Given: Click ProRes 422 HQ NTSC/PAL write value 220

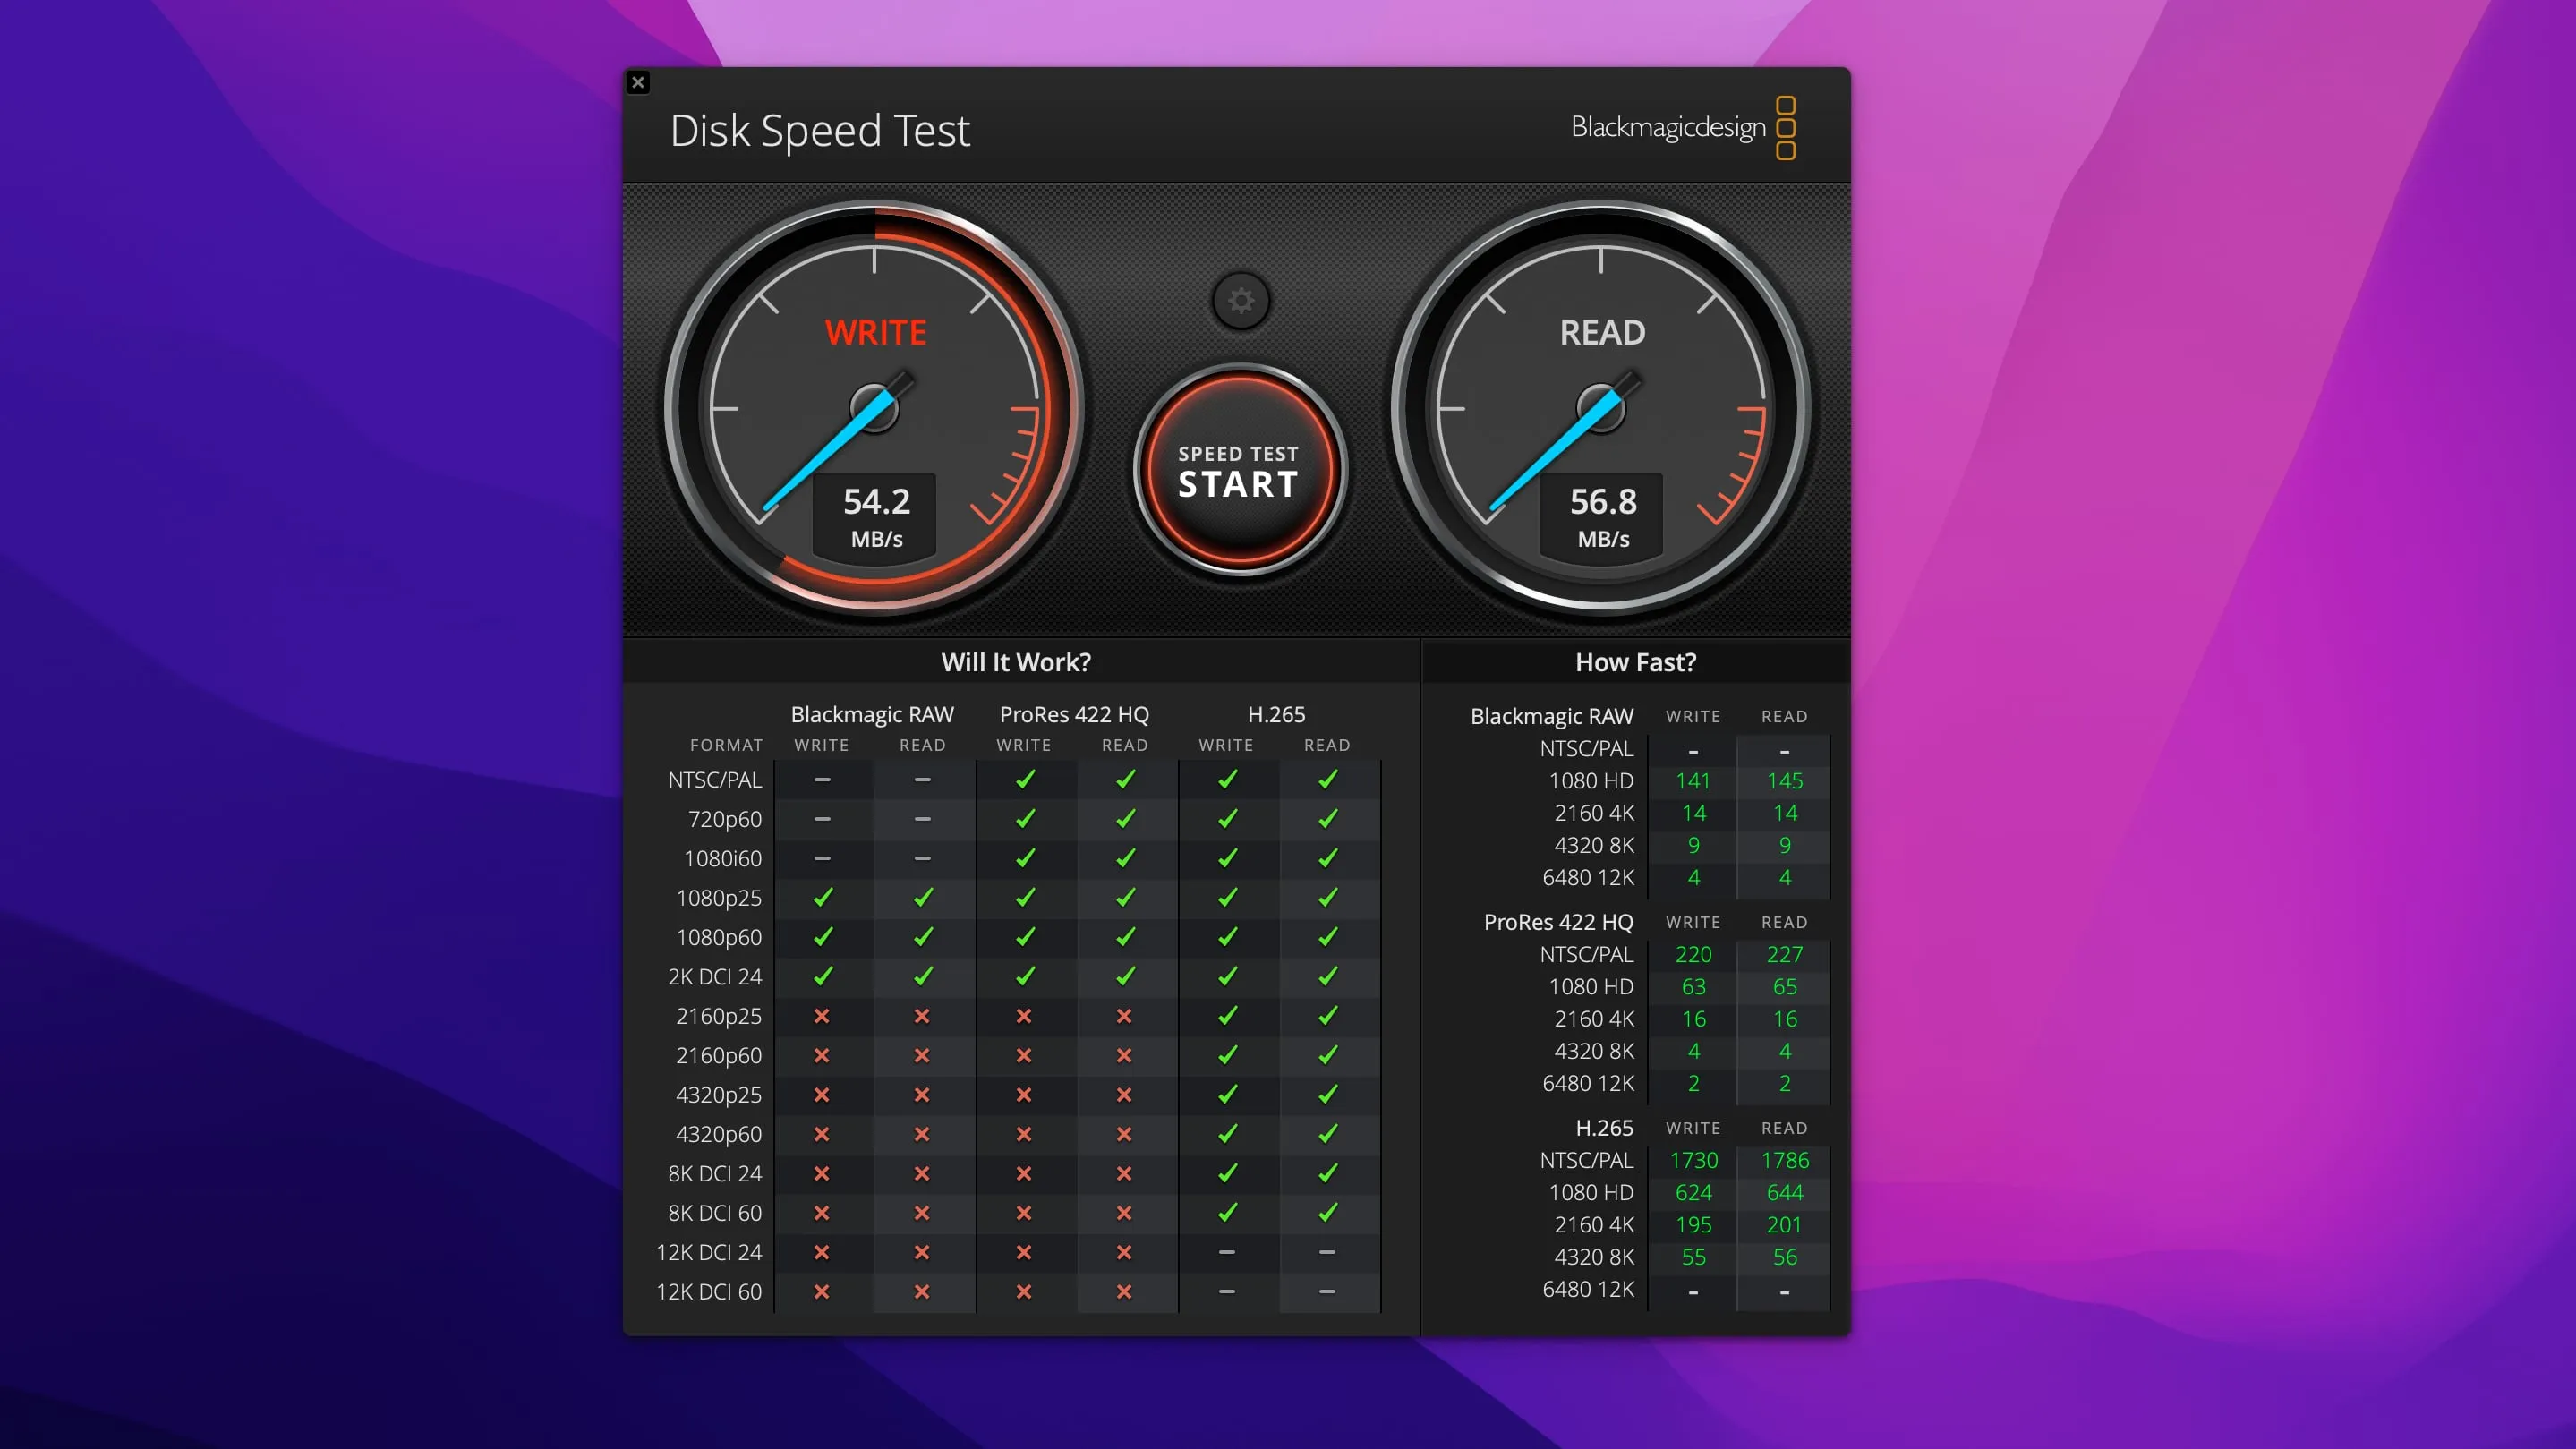Looking at the screenshot, I should [1693, 955].
